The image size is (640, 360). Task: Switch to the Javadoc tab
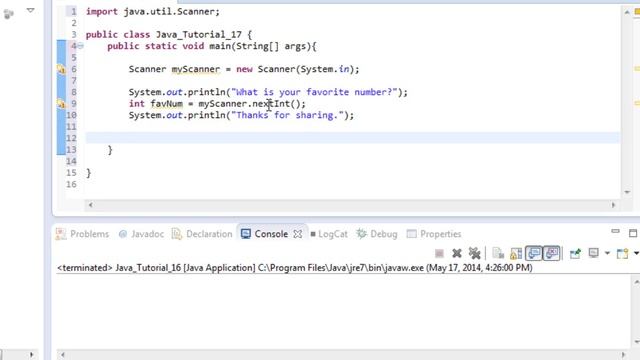tap(141, 234)
